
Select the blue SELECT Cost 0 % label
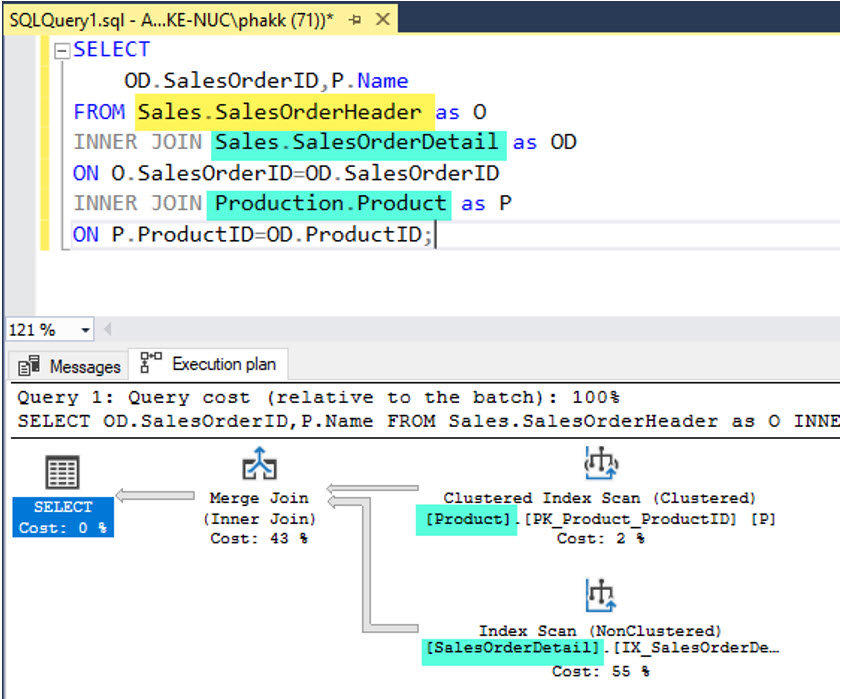point(63,518)
